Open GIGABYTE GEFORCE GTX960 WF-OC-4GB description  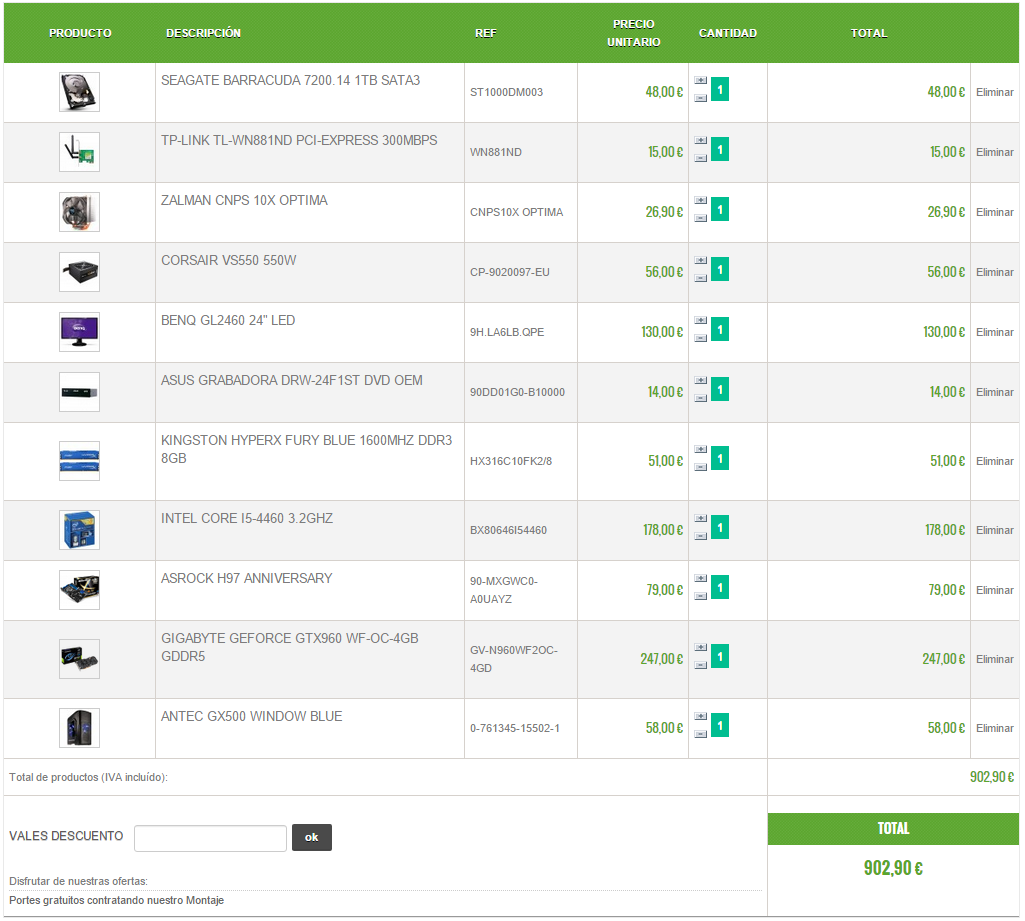click(290, 648)
